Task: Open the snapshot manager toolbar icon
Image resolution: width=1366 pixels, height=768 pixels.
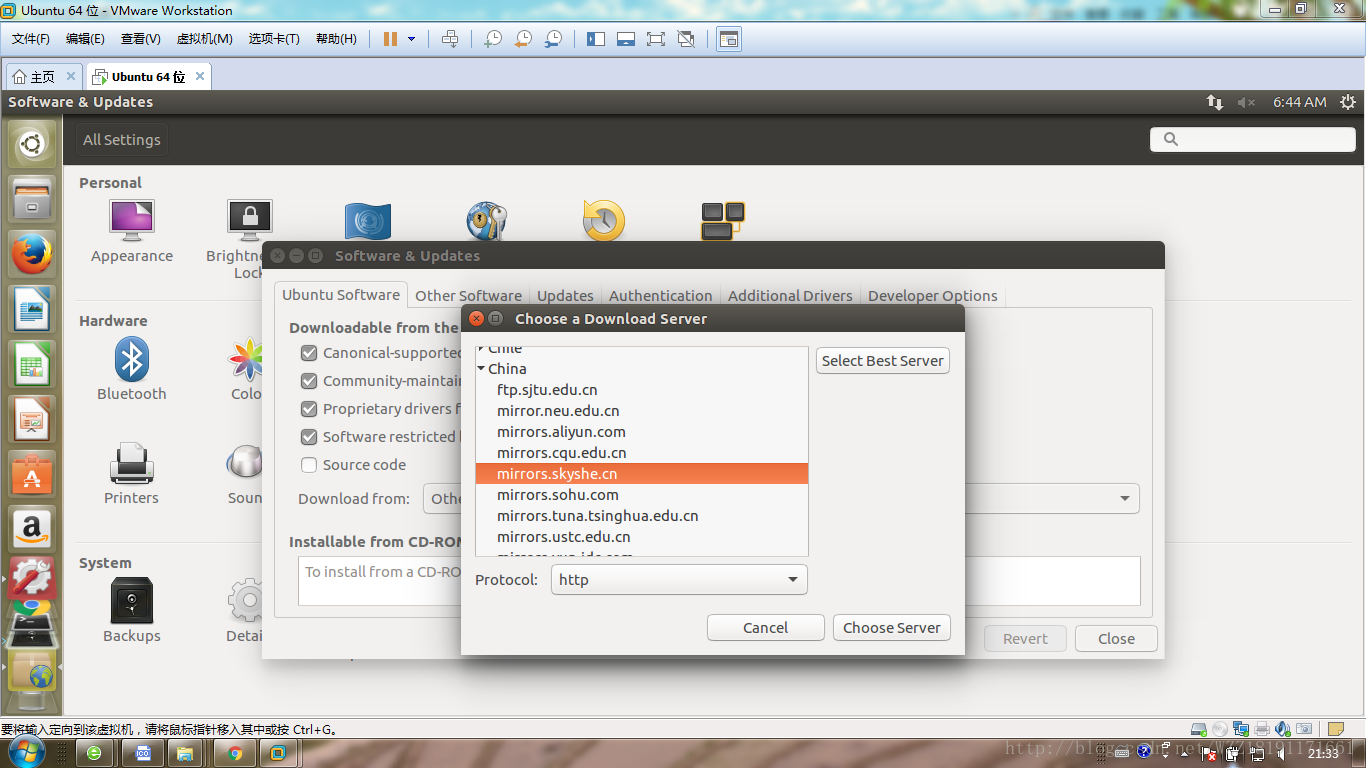Action: (x=553, y=39)
